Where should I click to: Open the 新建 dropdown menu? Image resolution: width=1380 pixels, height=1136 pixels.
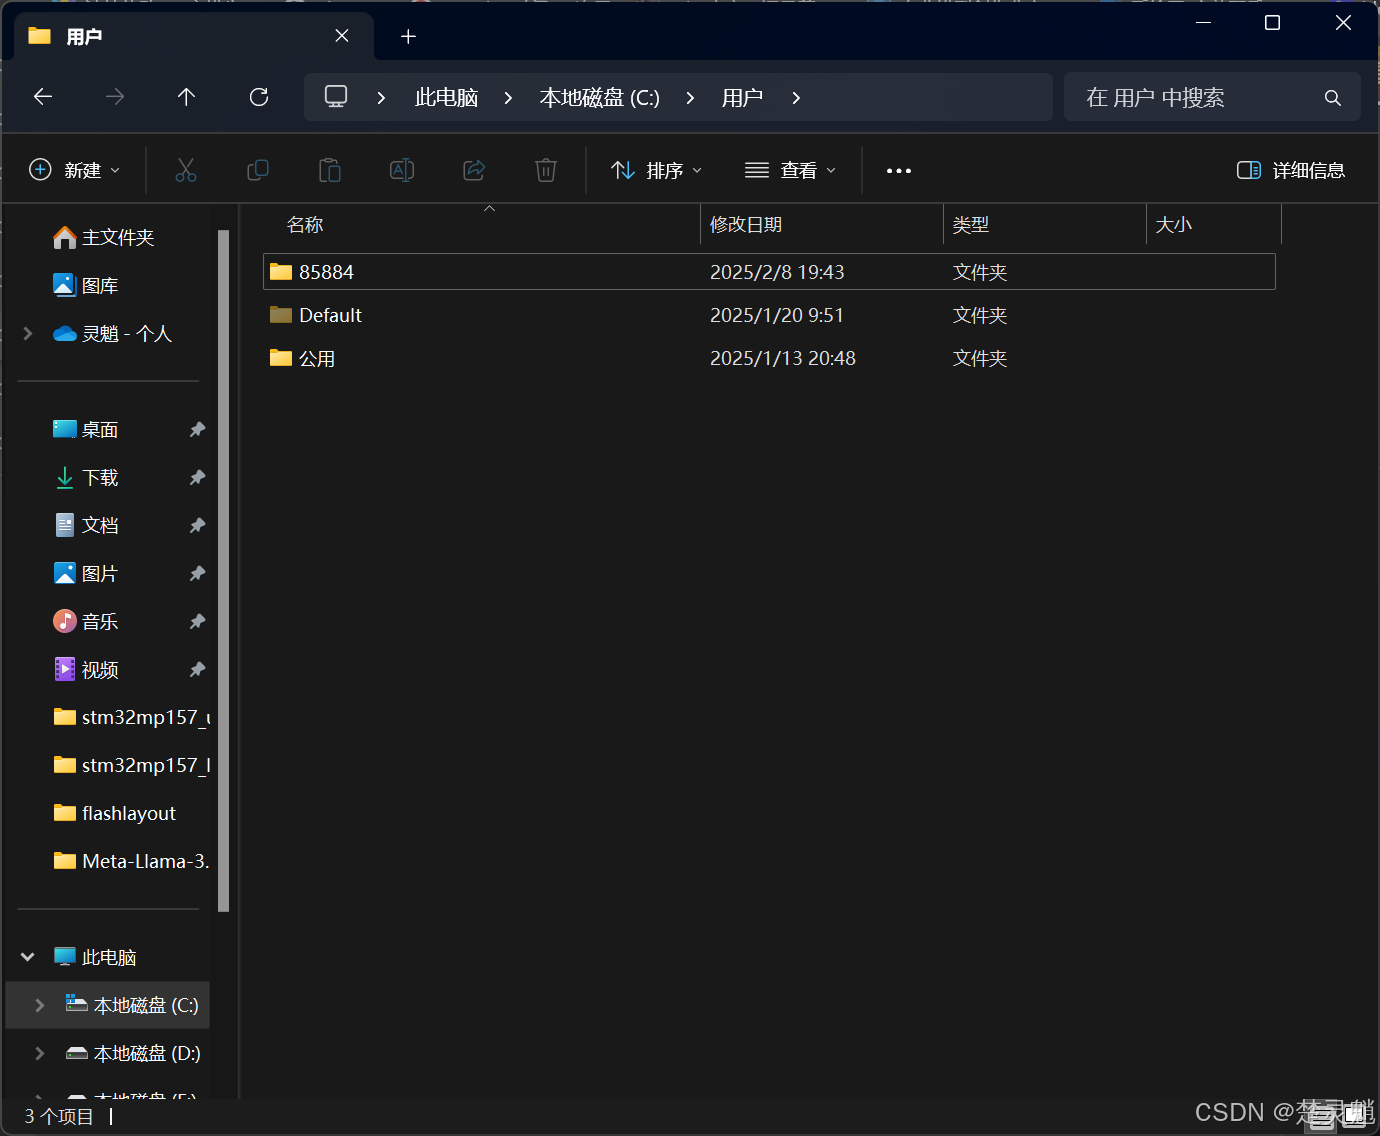76,170
